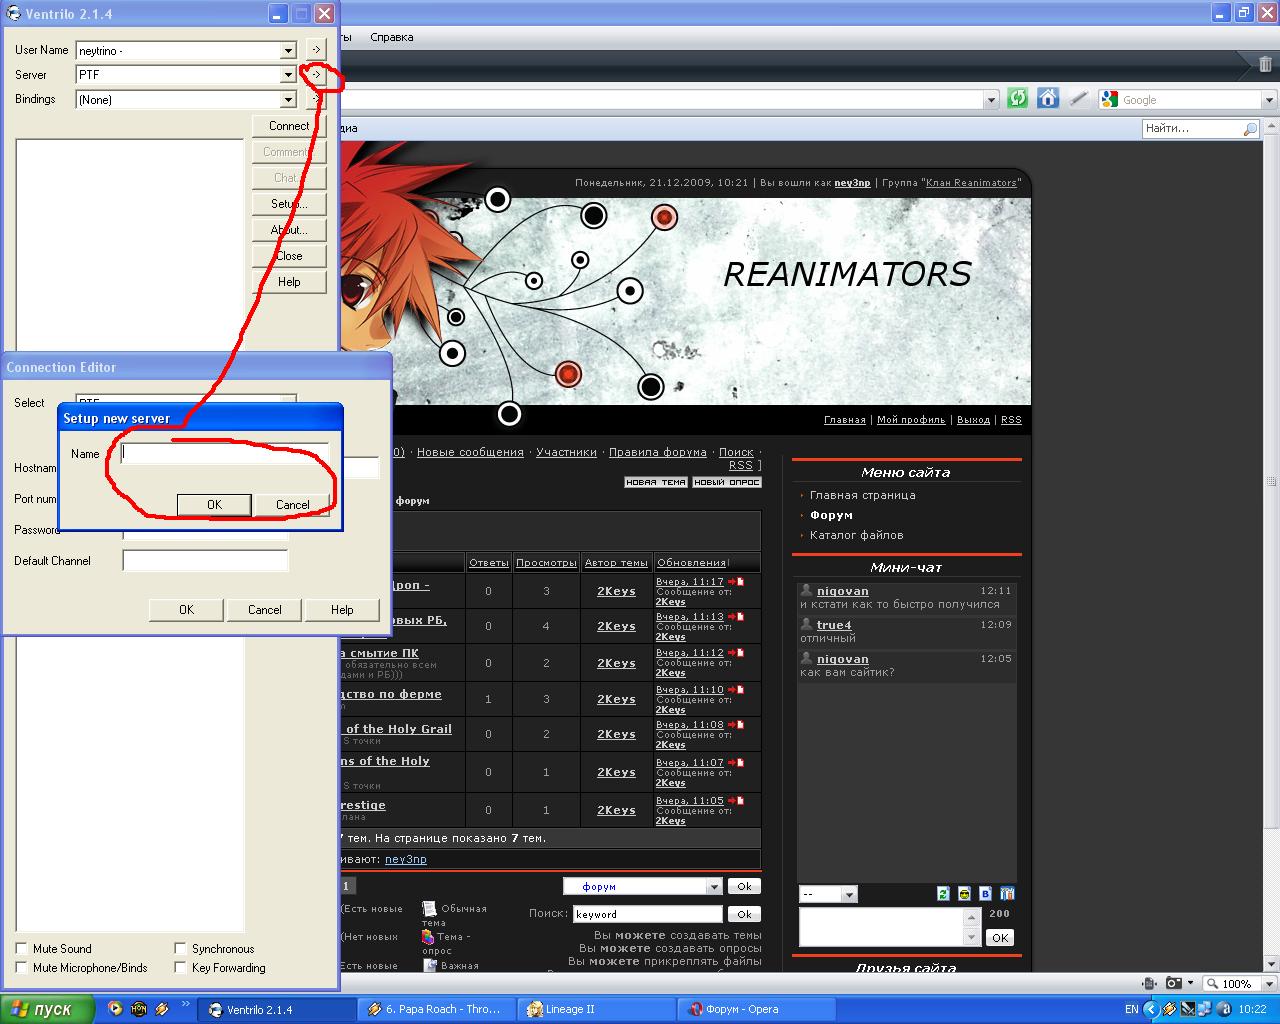Open Server editor arrow button in Ventrilo
1280x1024 pixels.
[x=315, y=74]
